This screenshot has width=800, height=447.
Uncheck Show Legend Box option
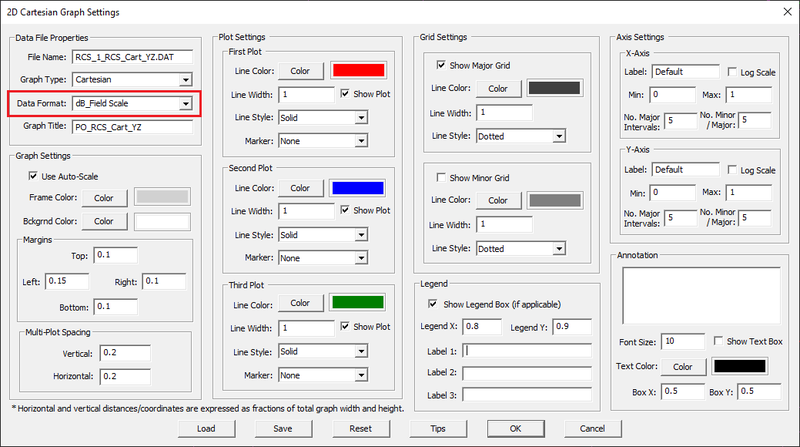click(x=432, y=304)
